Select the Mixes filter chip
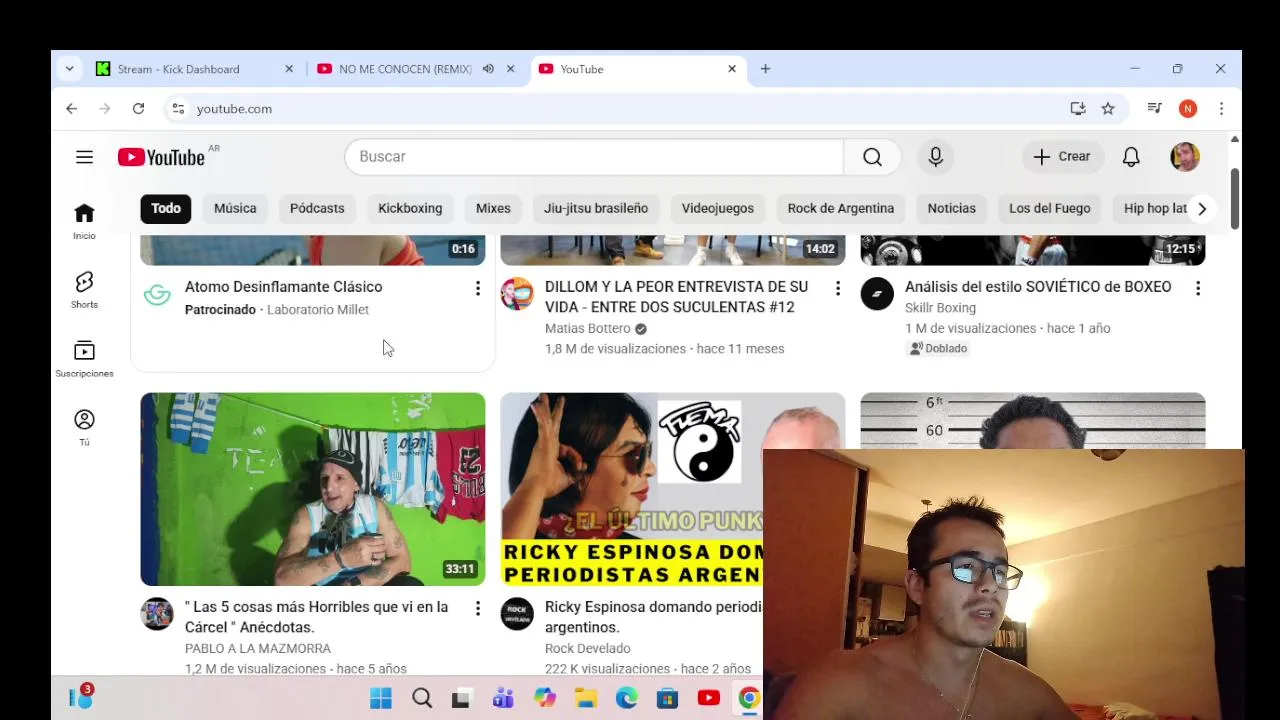The width and height of the screenshot is (1280, 720). tap(493, 208)
